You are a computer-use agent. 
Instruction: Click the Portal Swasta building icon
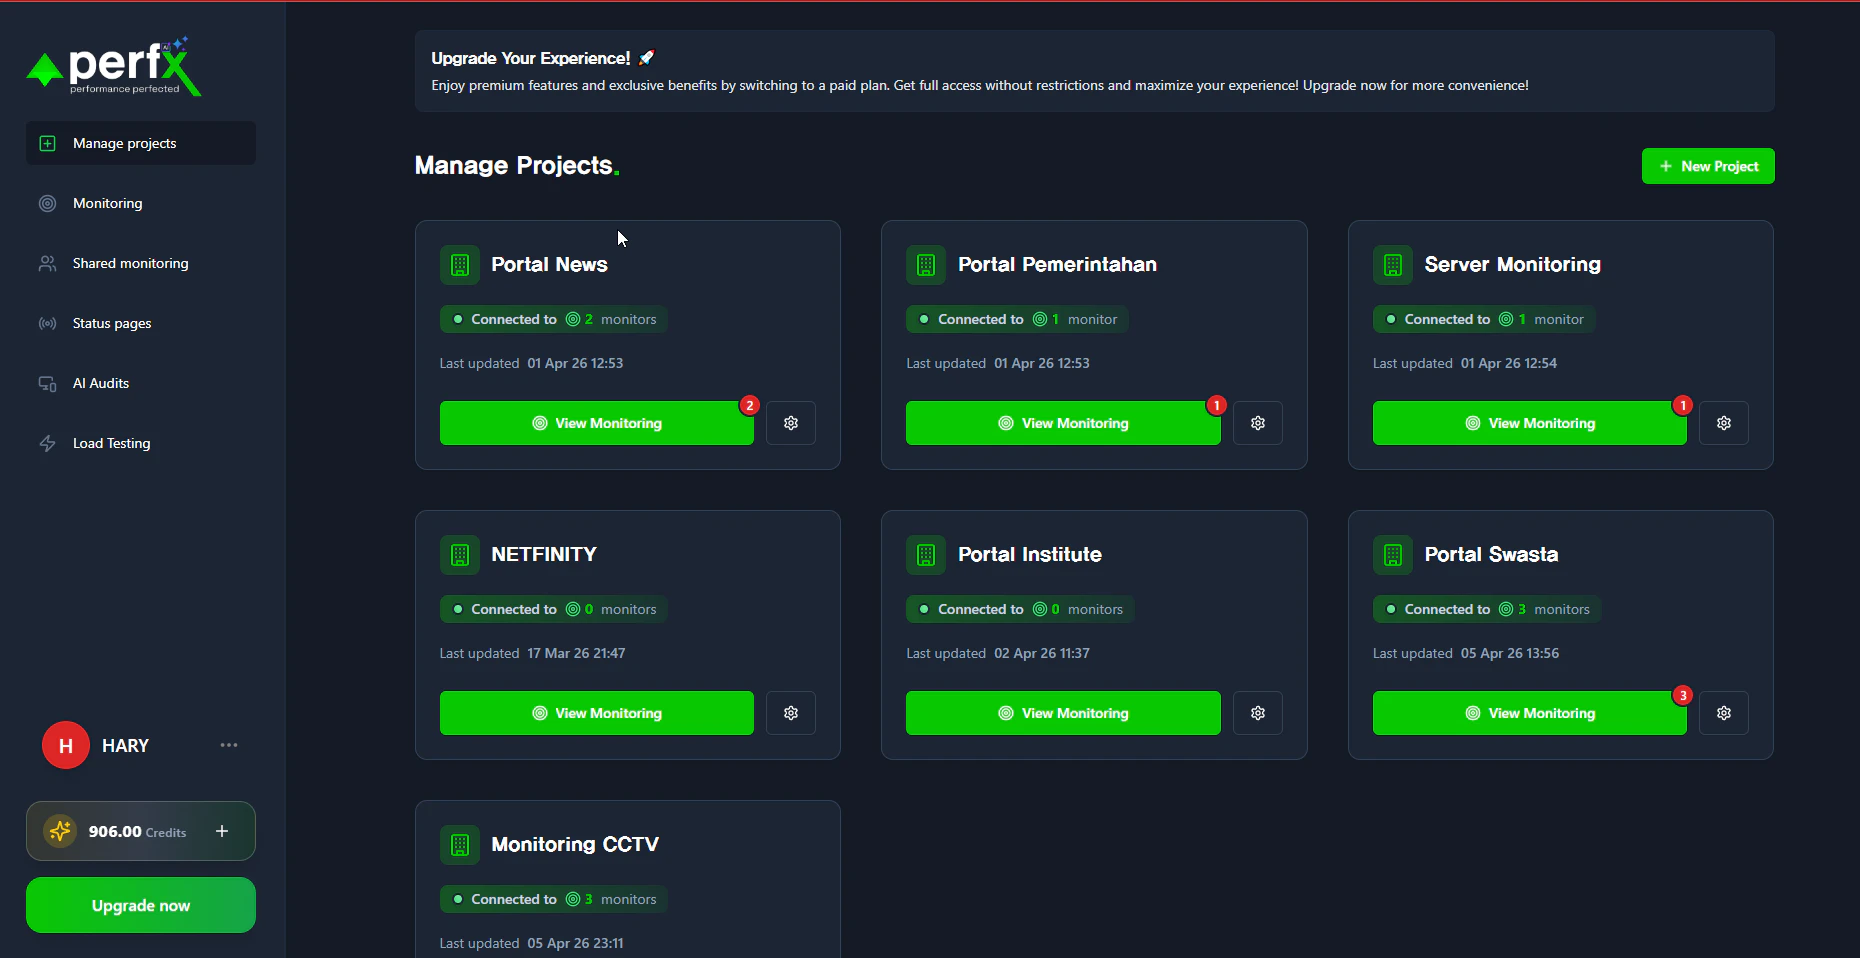coord(1393,555)
